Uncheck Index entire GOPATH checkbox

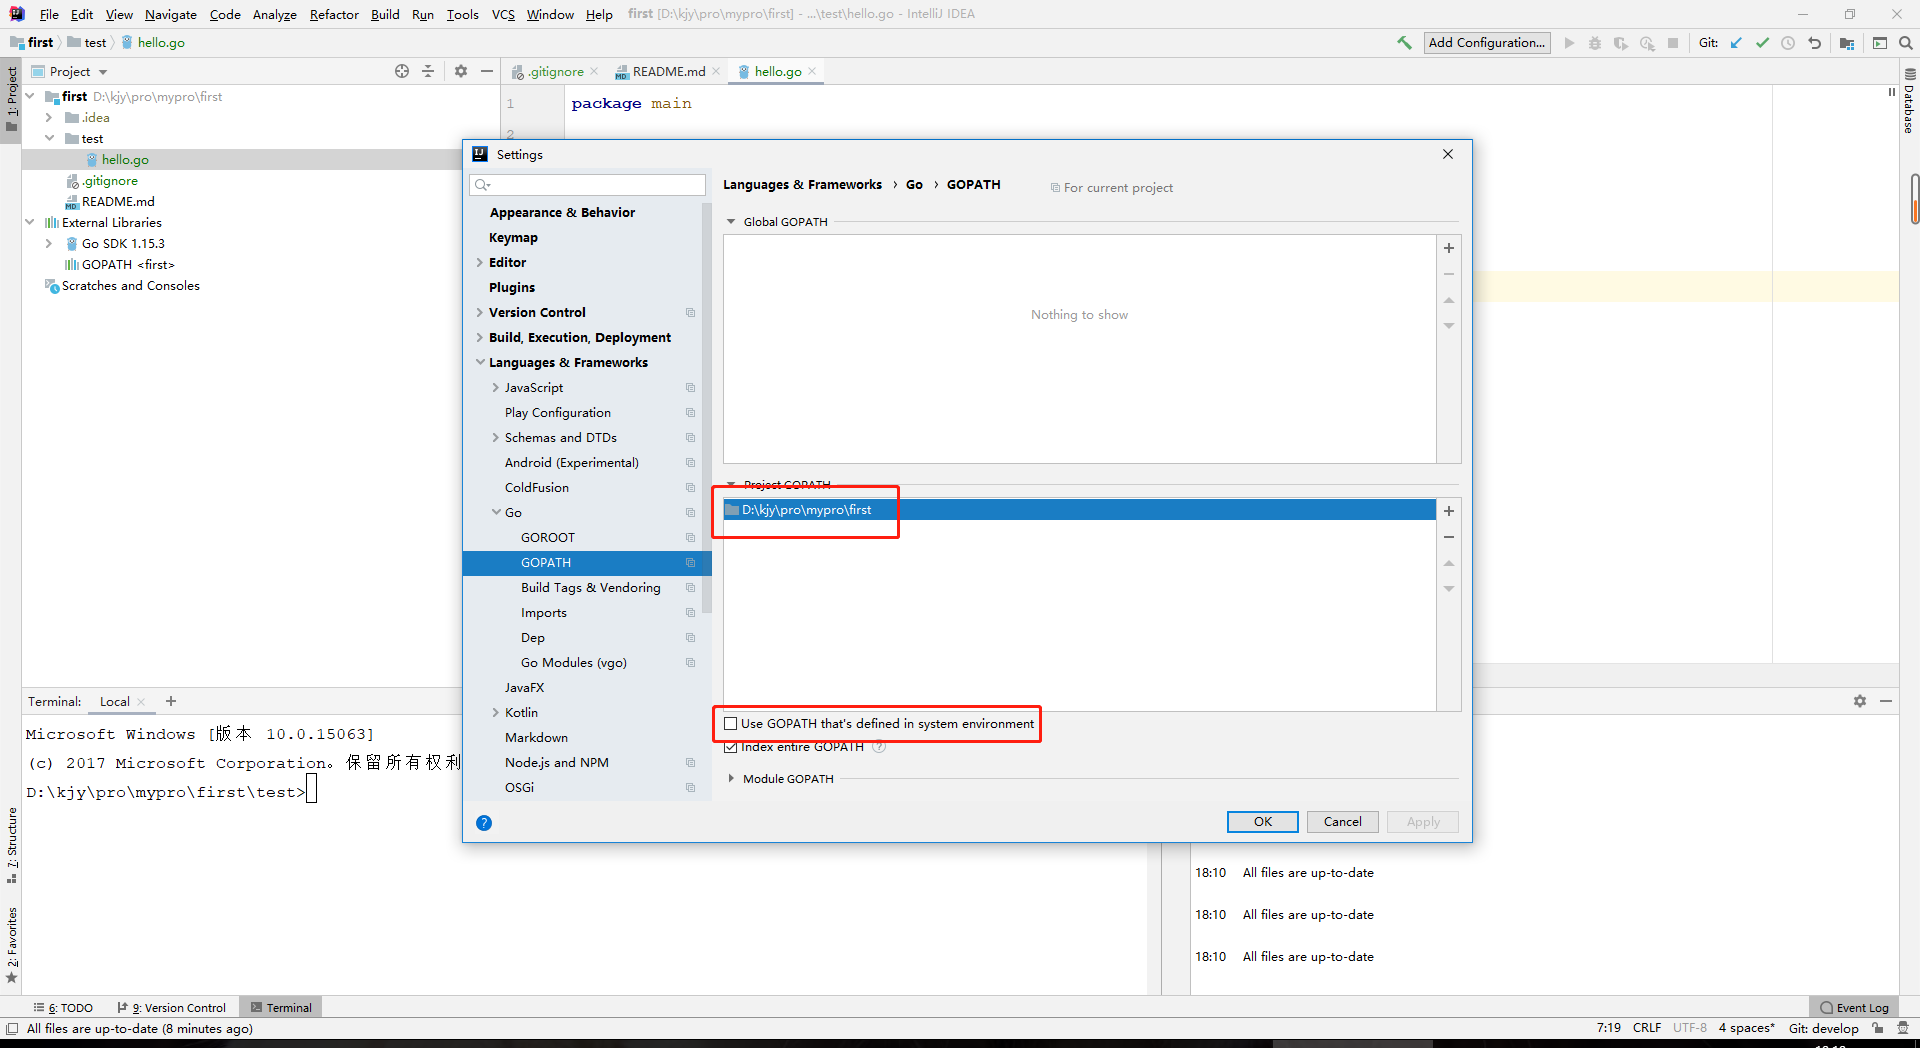pyautogui.click(x=731, y=747)
